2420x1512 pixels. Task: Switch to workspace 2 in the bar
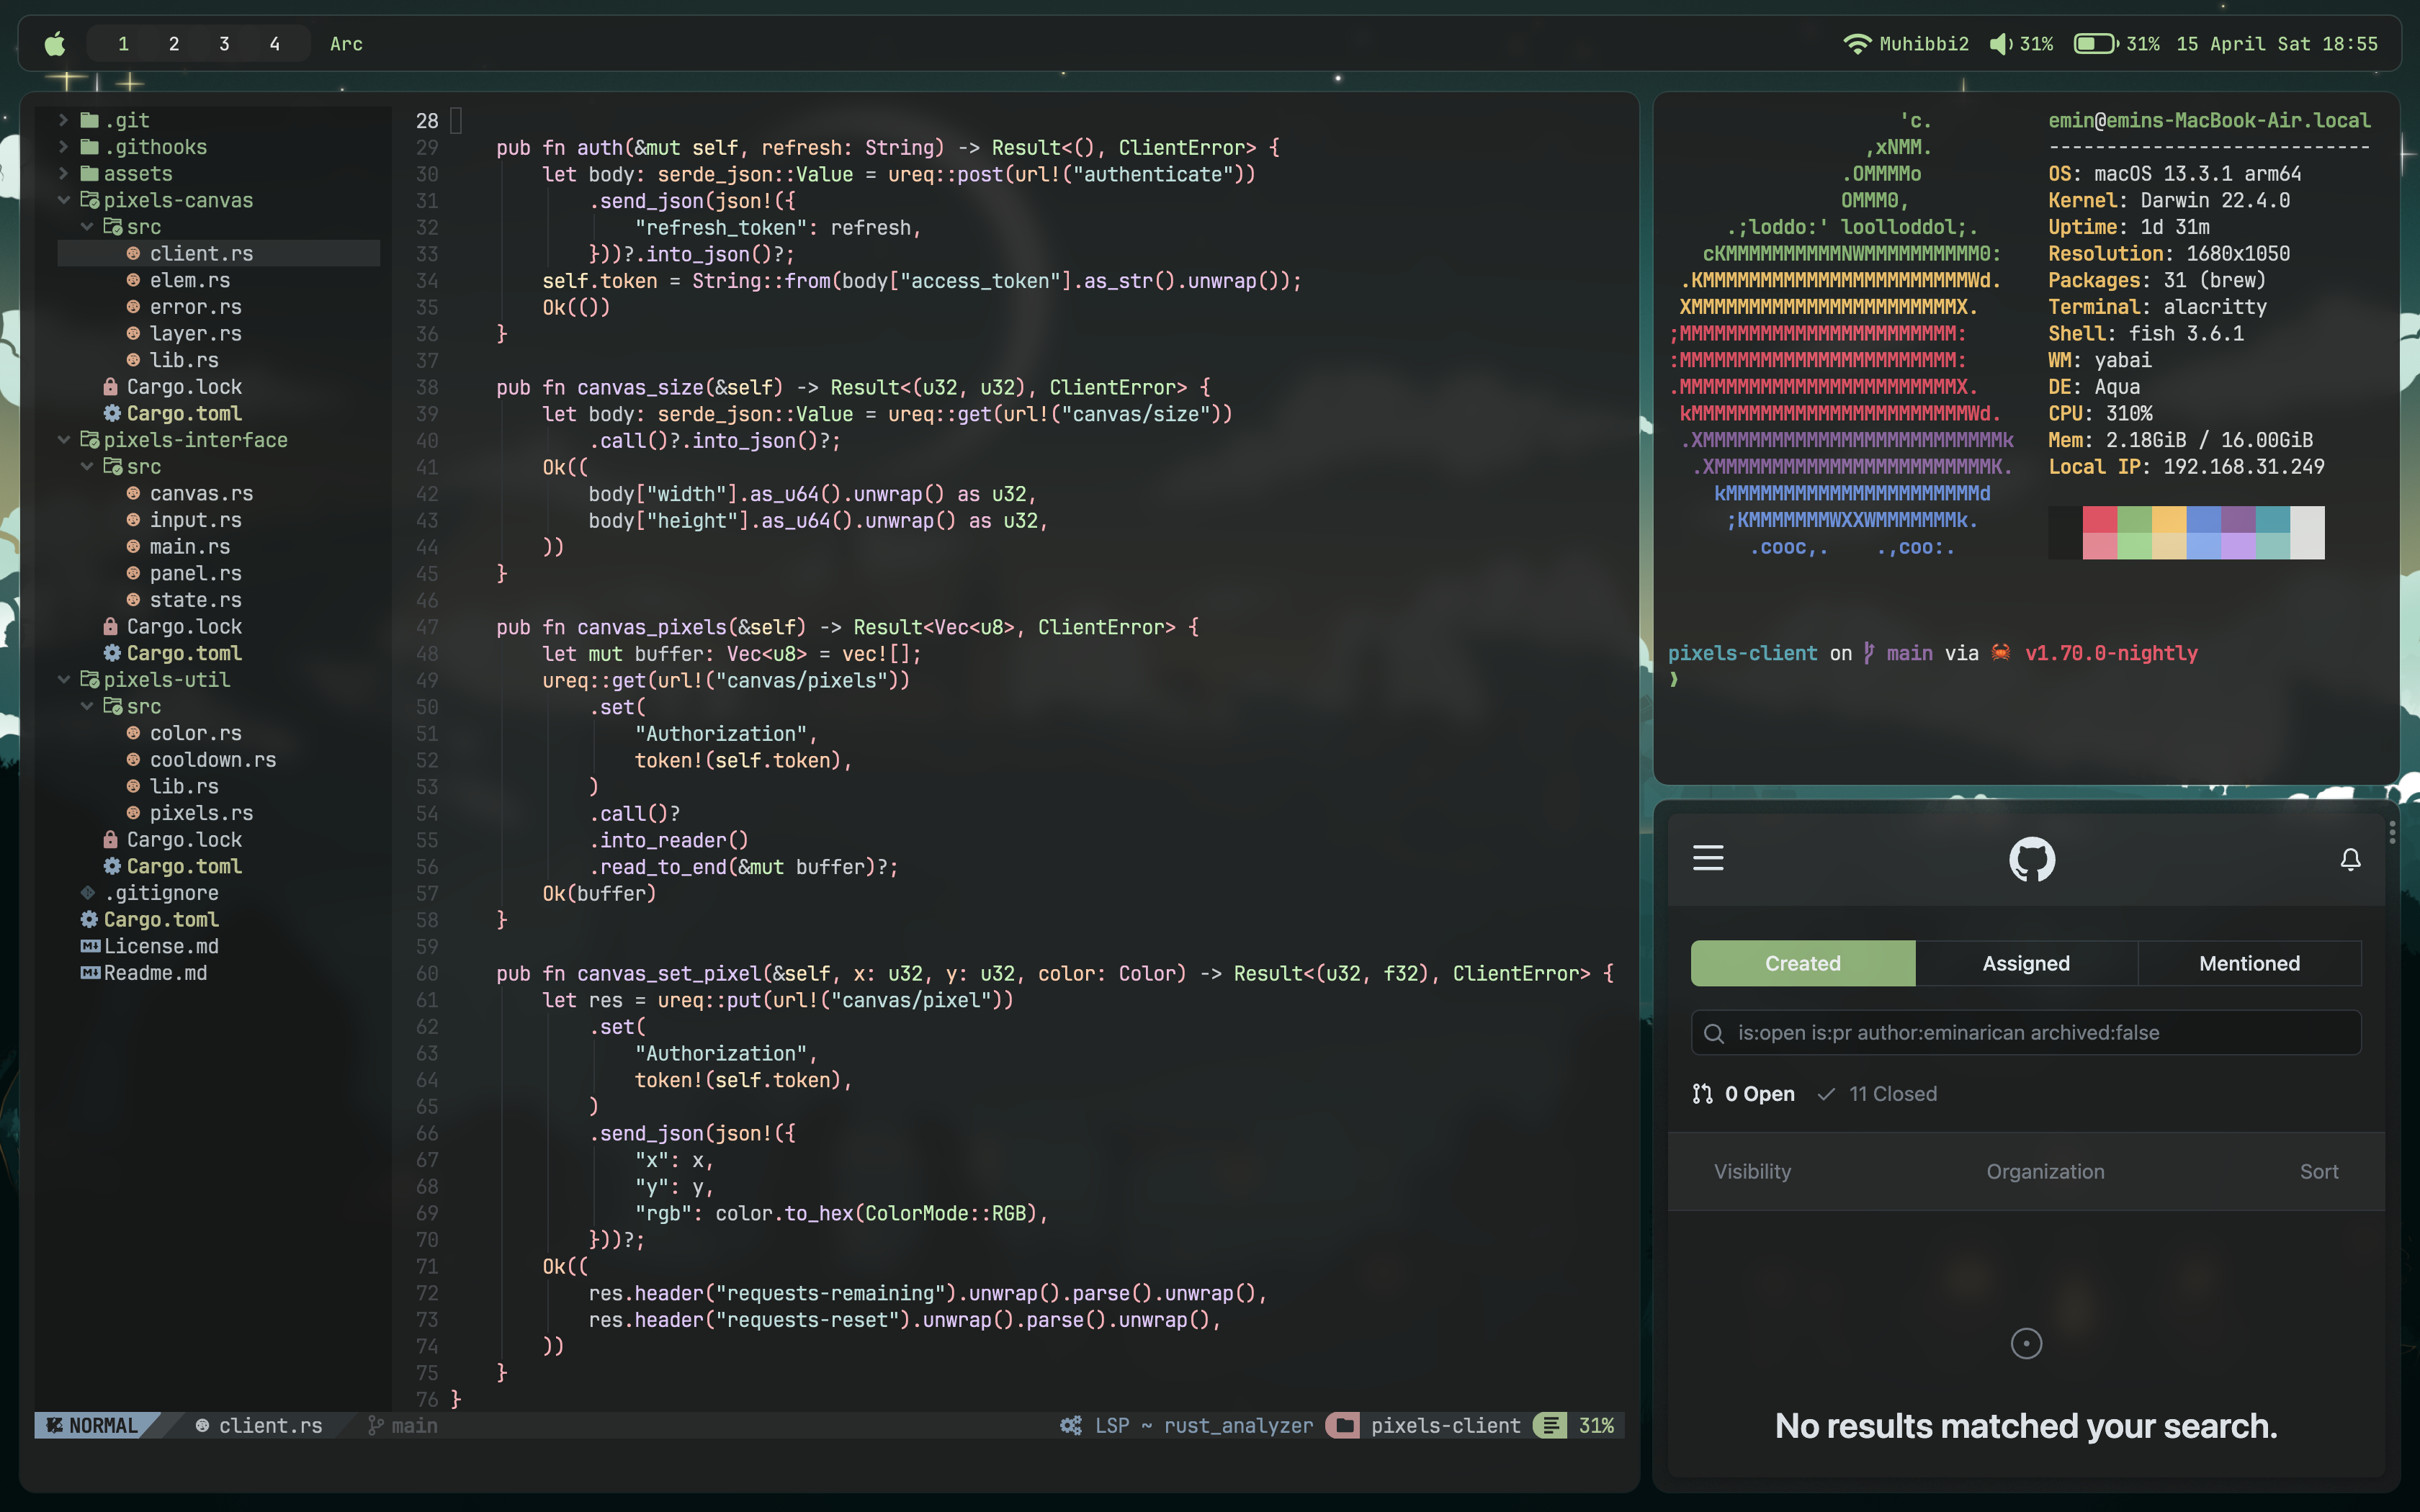tap(174, 44)
